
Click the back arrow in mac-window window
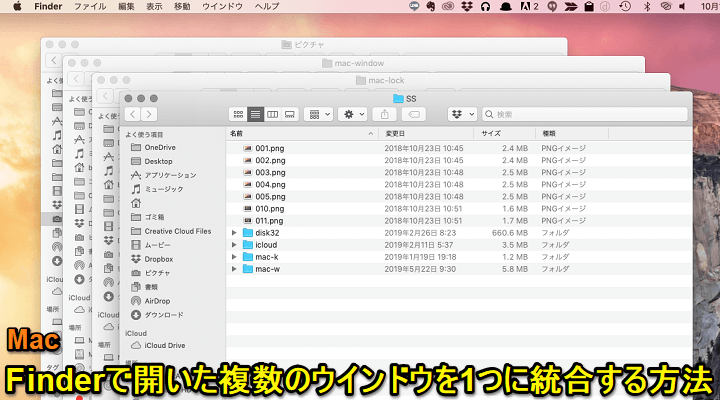tap(76, 79)
